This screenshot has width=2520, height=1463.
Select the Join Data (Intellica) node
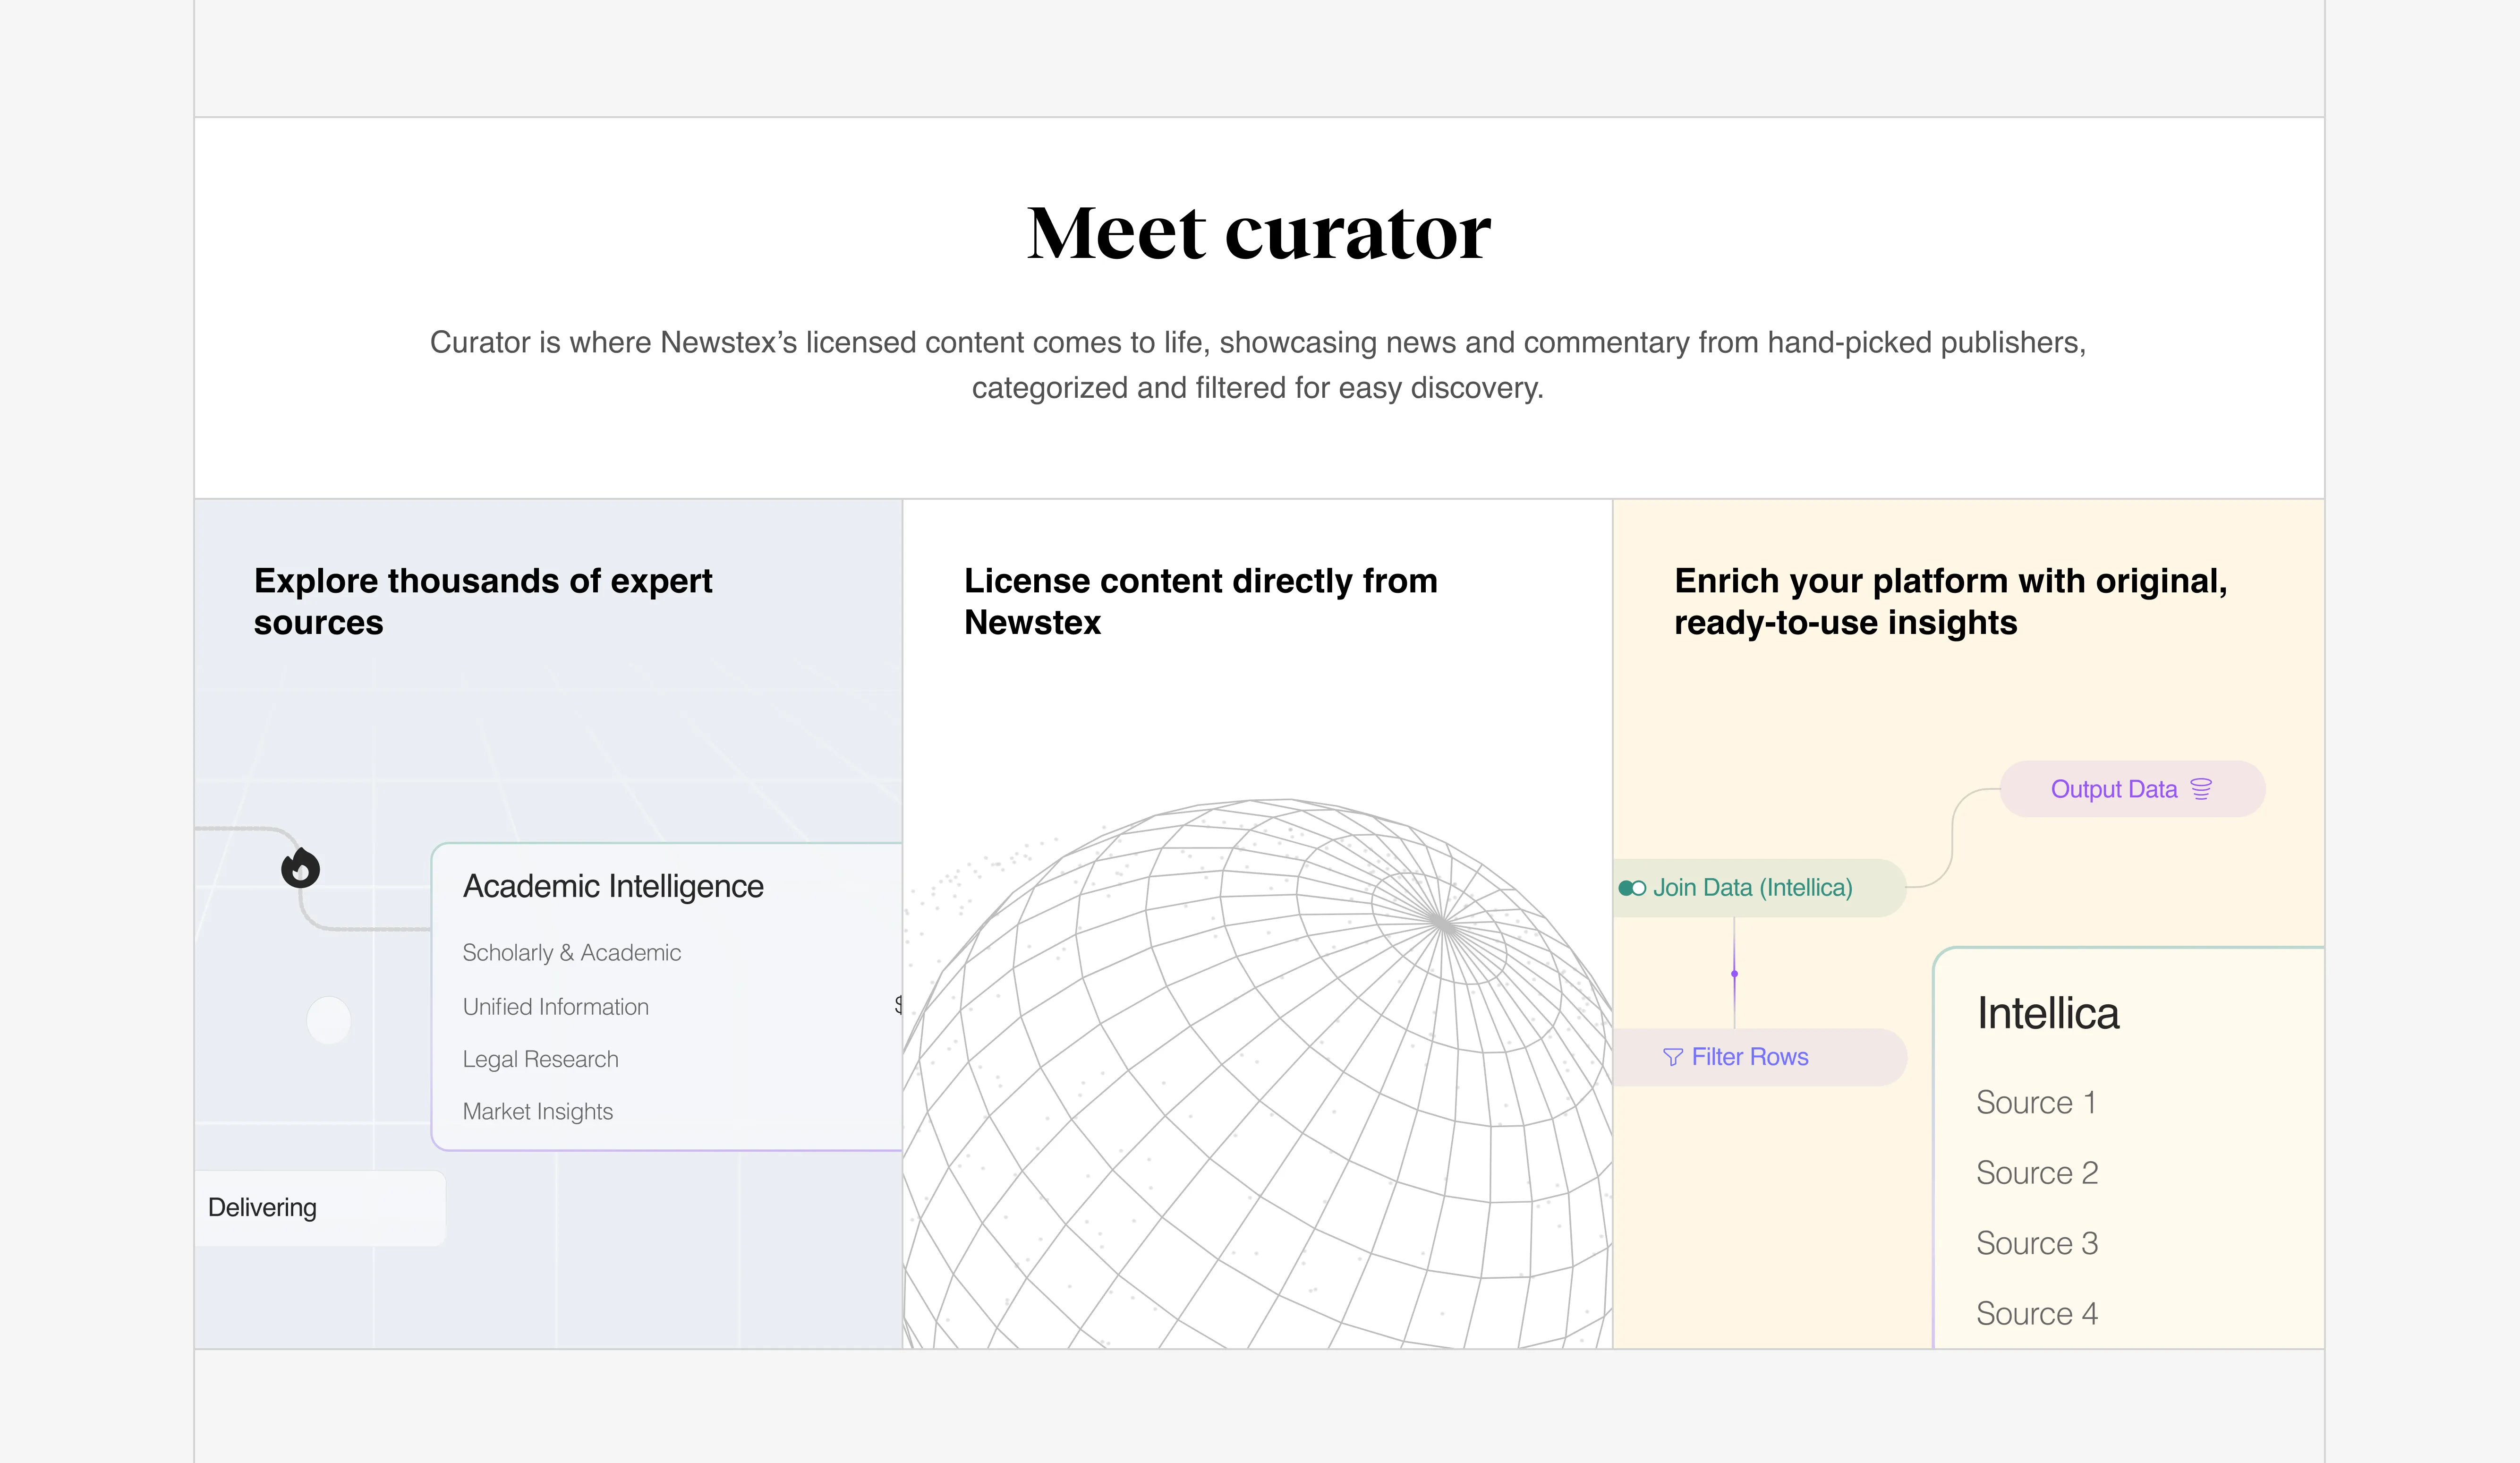[x=1760, y=888]
